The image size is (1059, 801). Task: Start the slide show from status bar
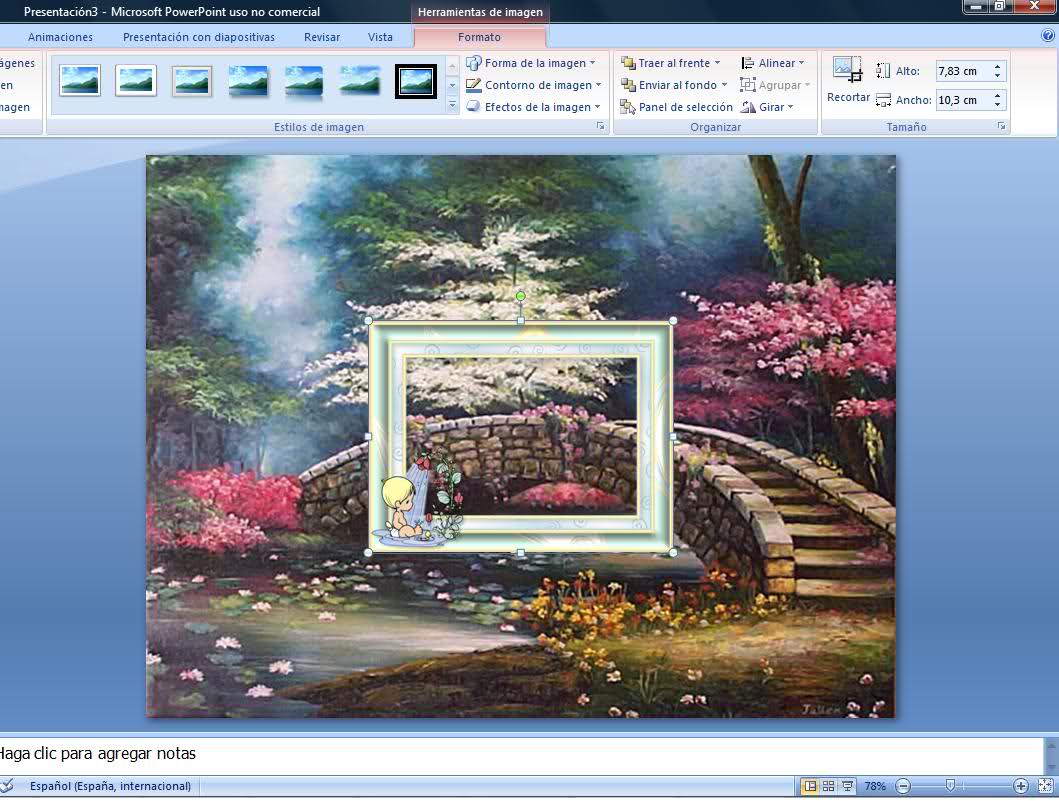coord(847,786)
